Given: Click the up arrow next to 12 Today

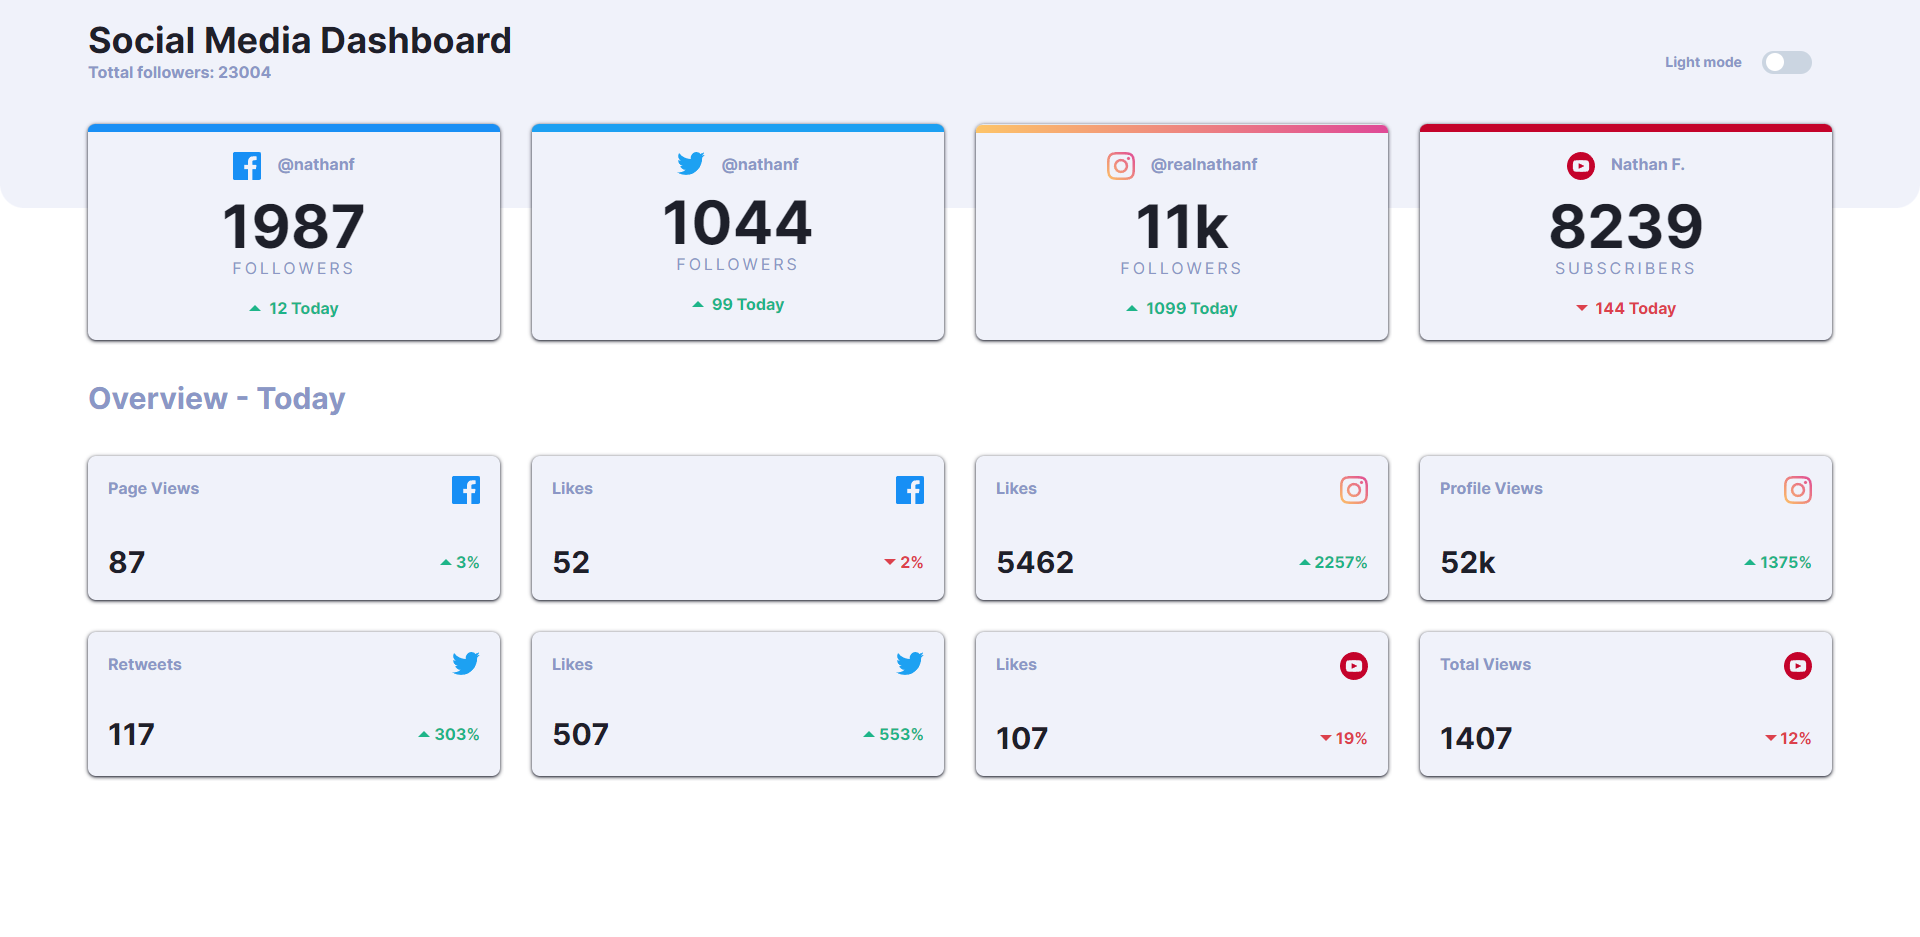Looking at the screenshot, I should tap(256, 308).
